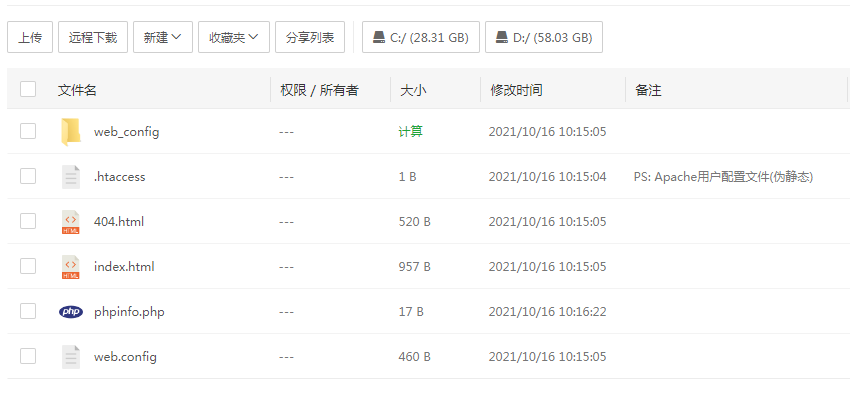850x415 pixels.
Task: Expand the 新建 dropdown menu
Action: tap(163, 37)
